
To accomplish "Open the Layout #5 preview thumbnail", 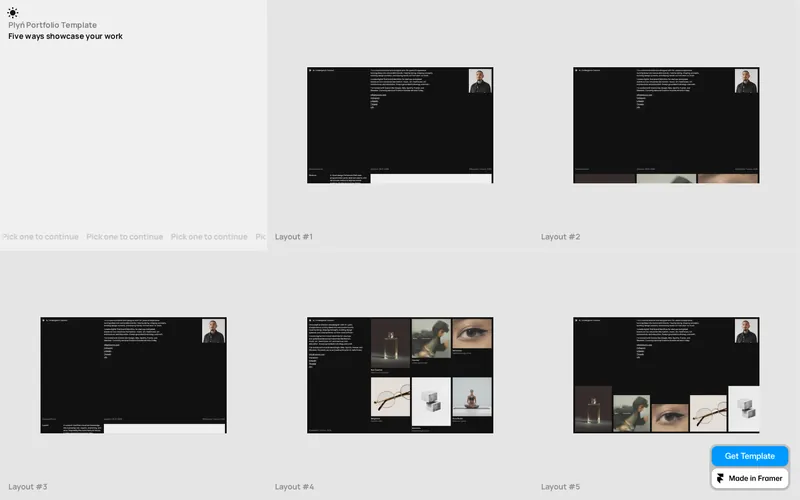I will (x=666, y=375).
